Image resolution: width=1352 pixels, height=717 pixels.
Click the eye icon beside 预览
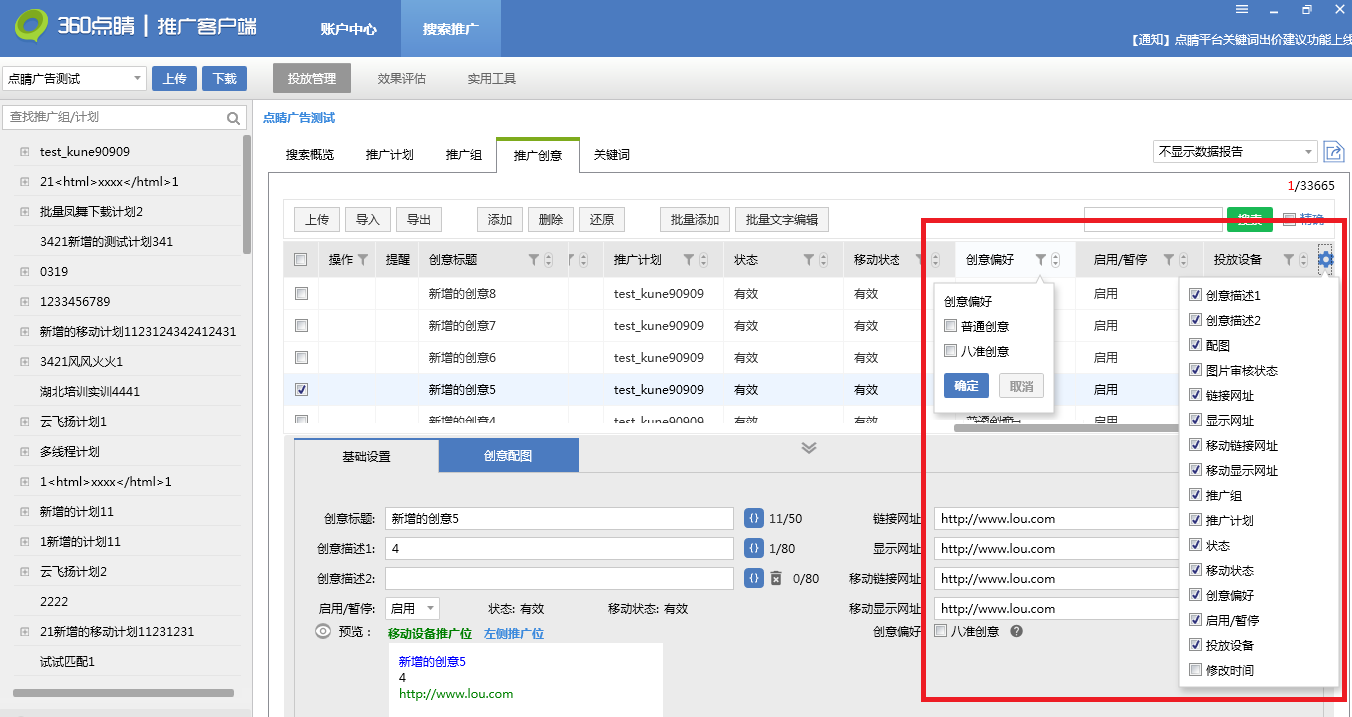click(x=323, y=632)
